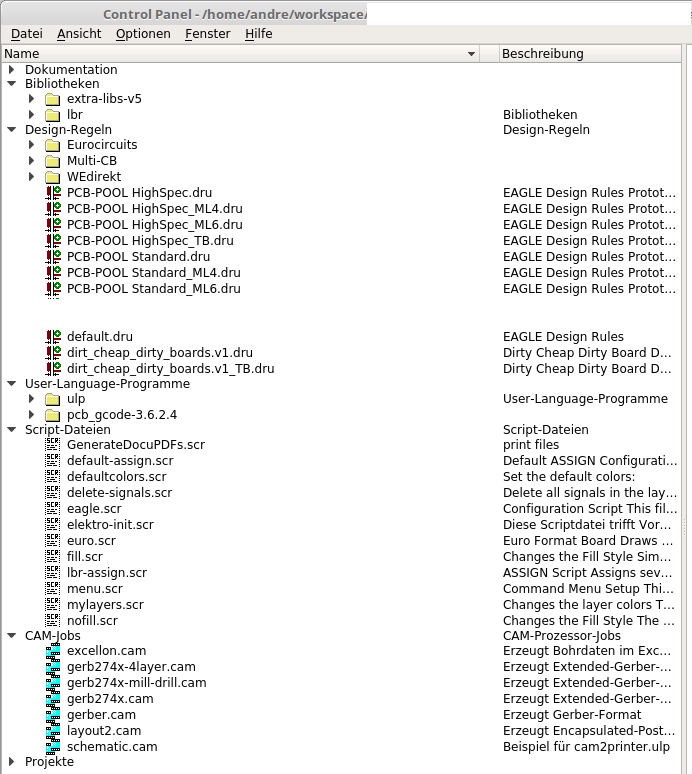Select layout2.cam file name
Image resolution: width=692 pixels, height=774 pixels.
point(104,731)
